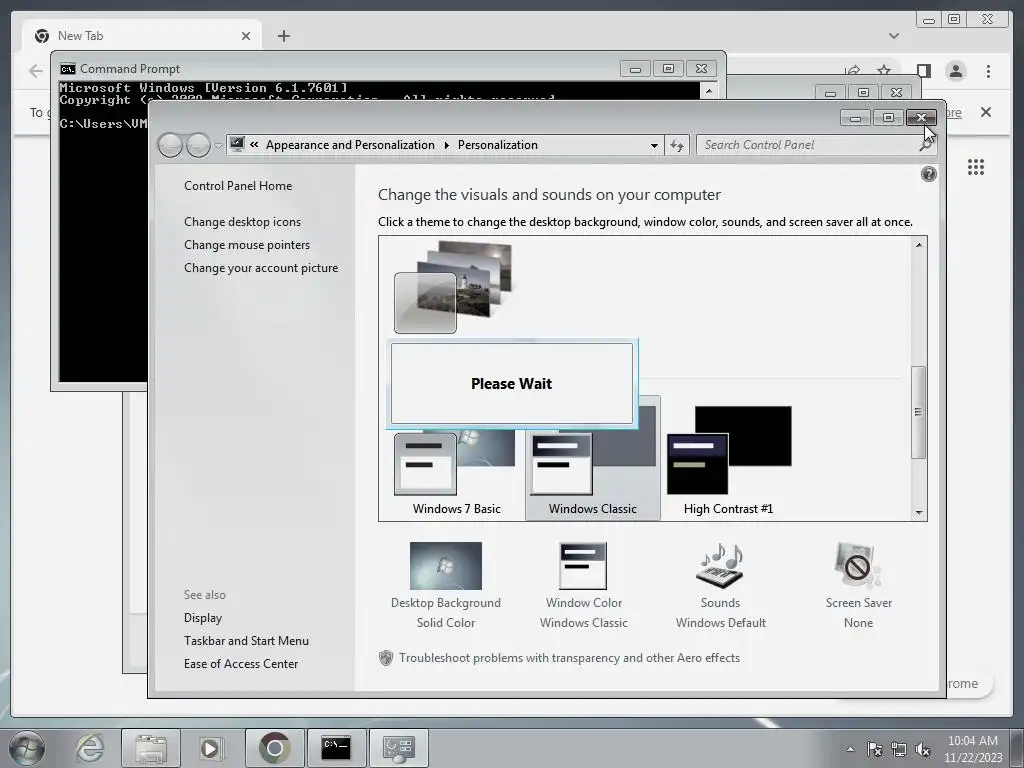The width and height of the screenshot is (1024, 768).
Task: Click Action Center flag tray icon
Action: coord(874,749)
